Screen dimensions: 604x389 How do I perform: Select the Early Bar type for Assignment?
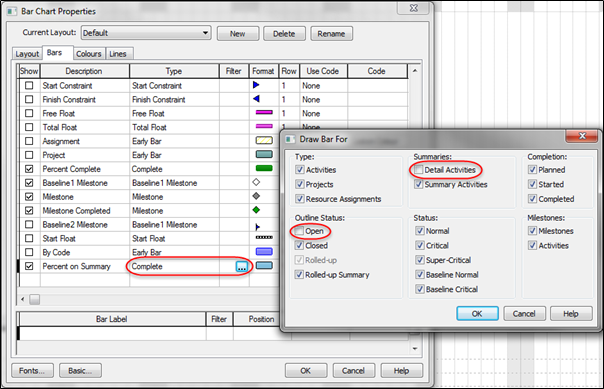tap(174, 141)
